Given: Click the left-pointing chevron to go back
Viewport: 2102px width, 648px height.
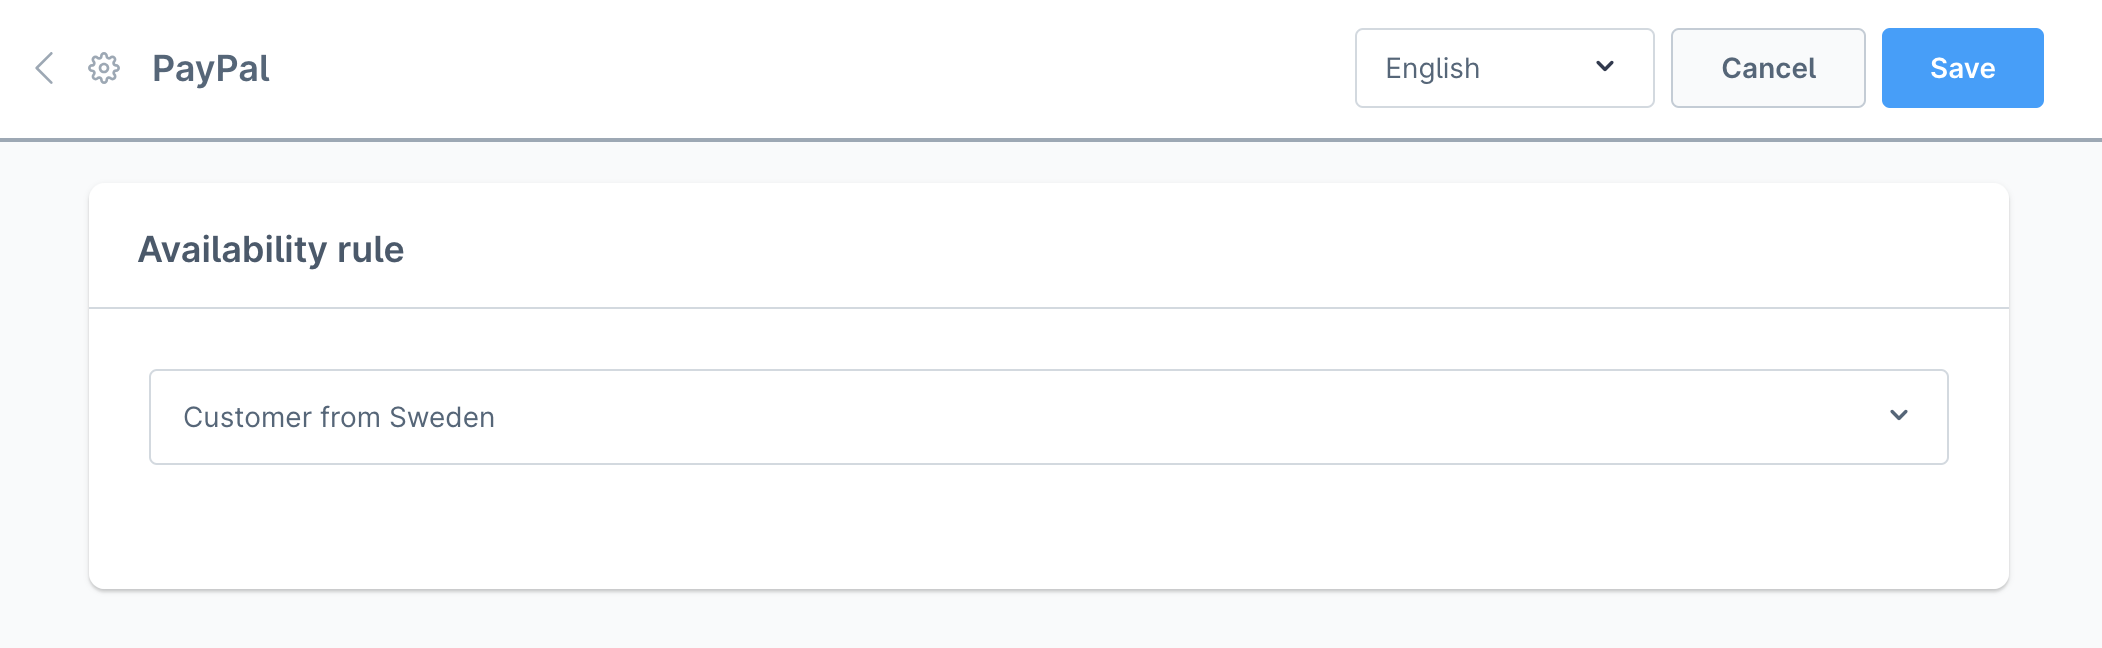Looking at the screenshot, I should [44, 68].
